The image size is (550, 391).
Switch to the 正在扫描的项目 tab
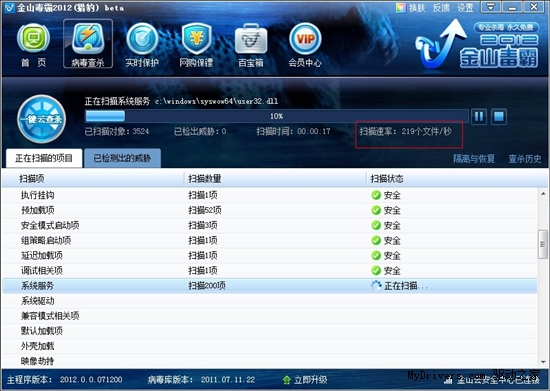click(44, 158)
